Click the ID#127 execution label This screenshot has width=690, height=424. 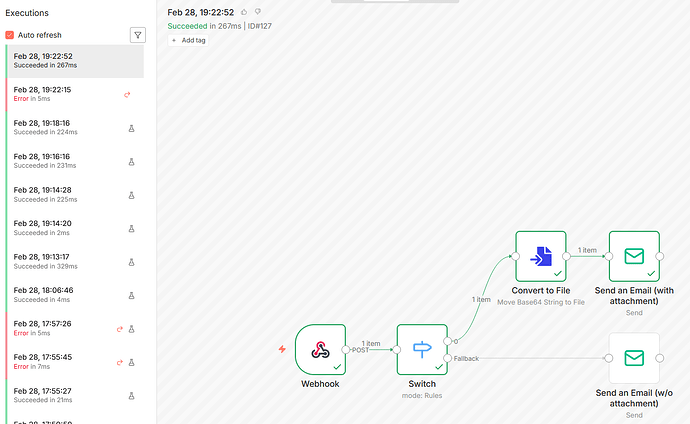coord(260,26)
